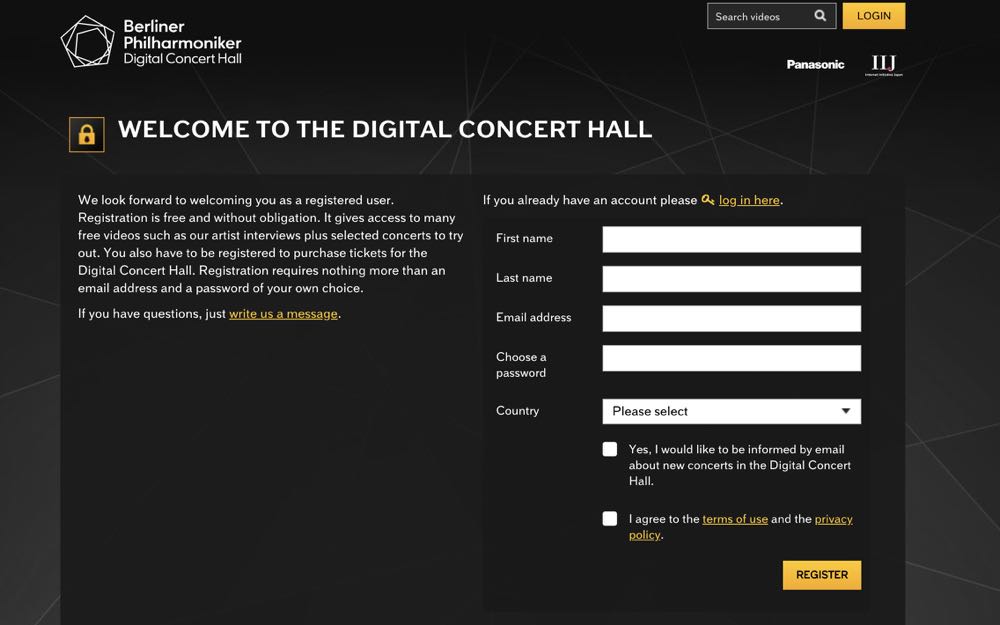
Task: Open the privacy policy link
Action: click(x=833, y=520)
